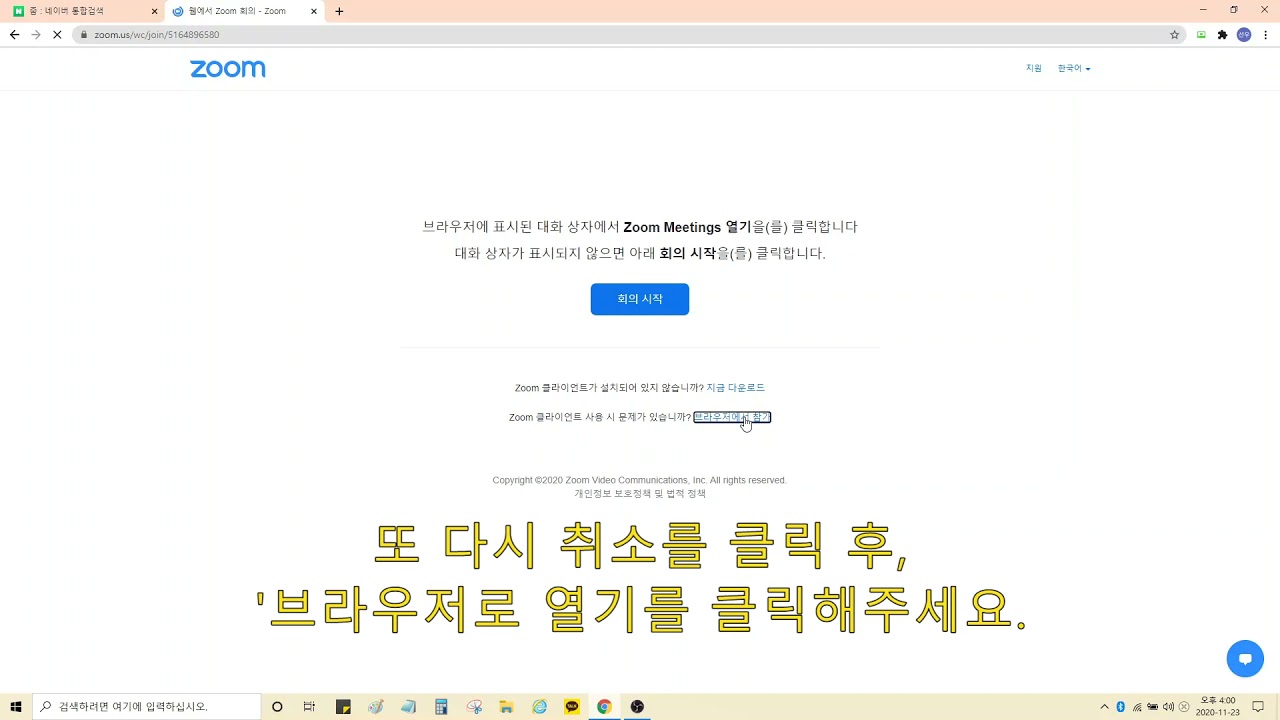Viewport: 1280px width, 720px height.
Task: Open the Chrome extensions puzzle icon
Action: pos(1222,34)
